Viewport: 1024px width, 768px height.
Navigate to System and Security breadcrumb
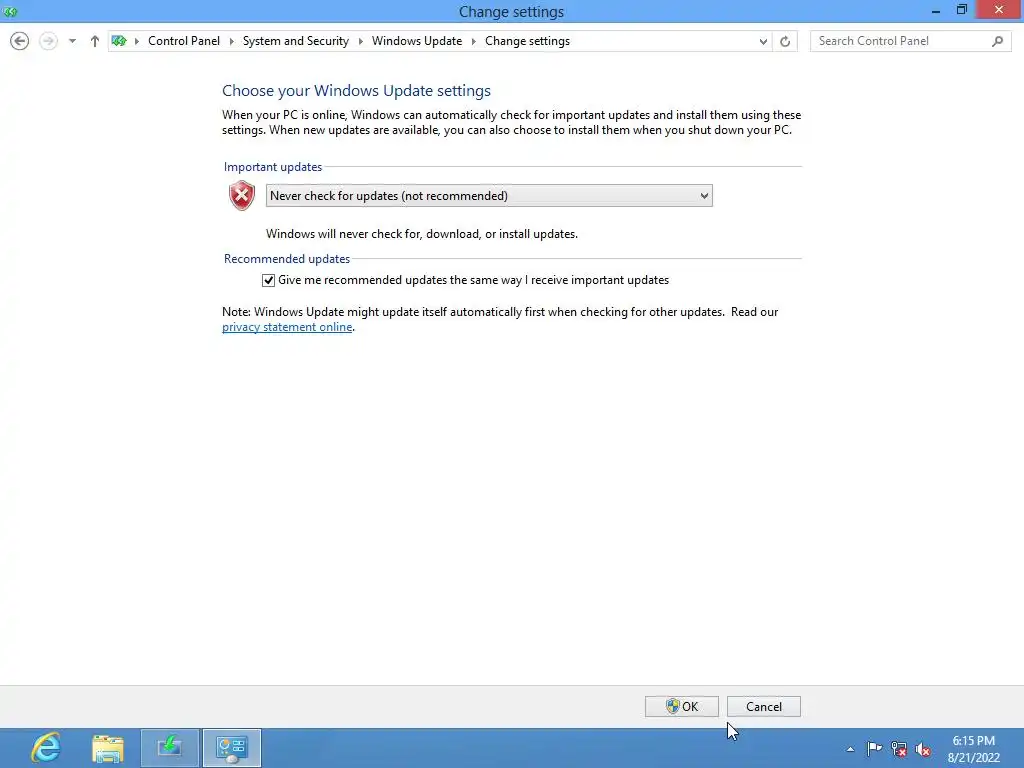(296, 41)
